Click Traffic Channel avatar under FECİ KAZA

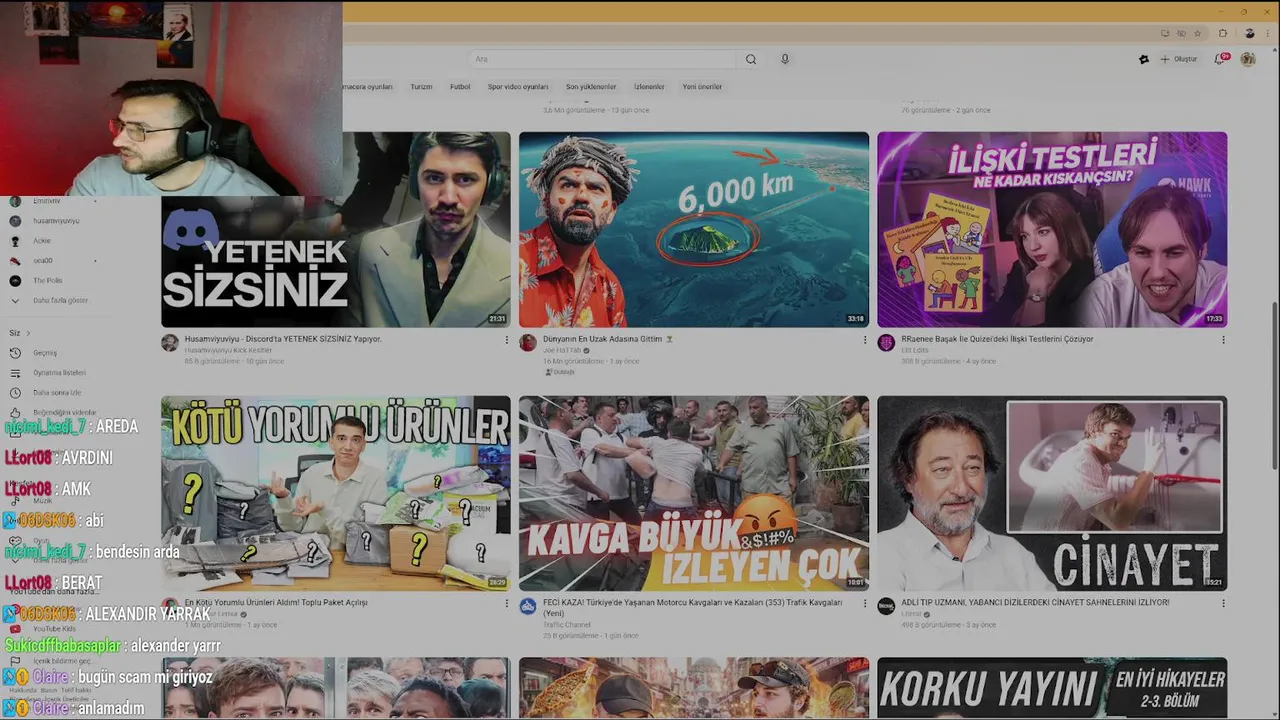click(528, 607)
